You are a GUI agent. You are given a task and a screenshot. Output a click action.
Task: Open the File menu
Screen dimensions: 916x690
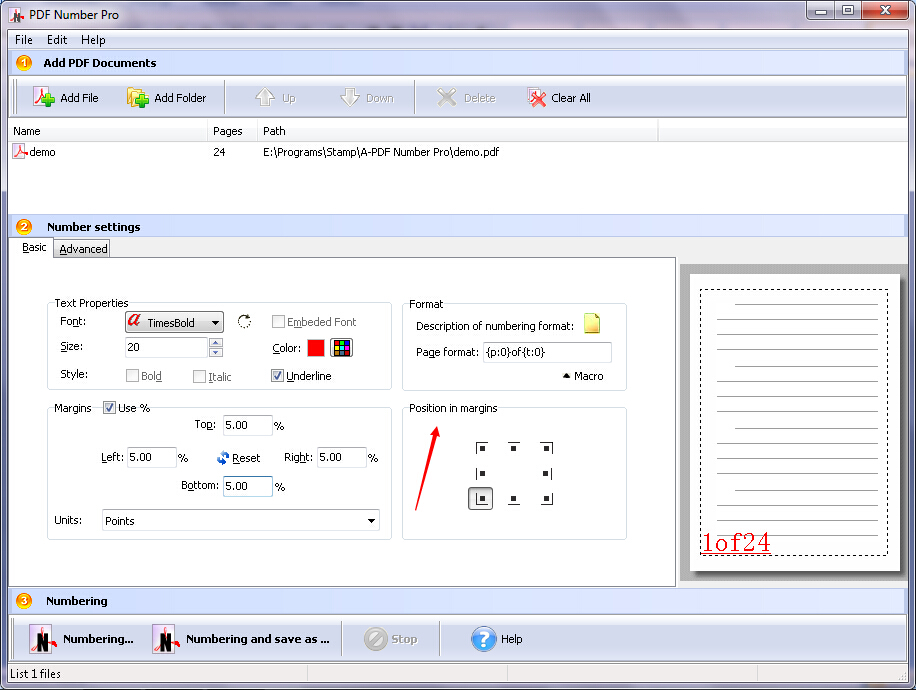(x=23, y=40)
